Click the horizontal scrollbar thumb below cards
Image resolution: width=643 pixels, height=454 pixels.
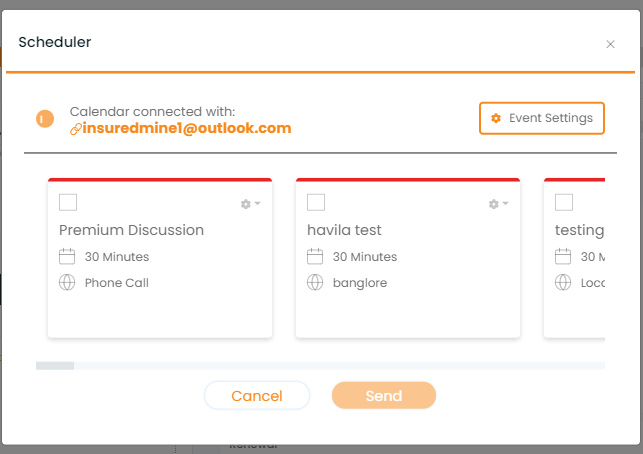tap(55, 365)
